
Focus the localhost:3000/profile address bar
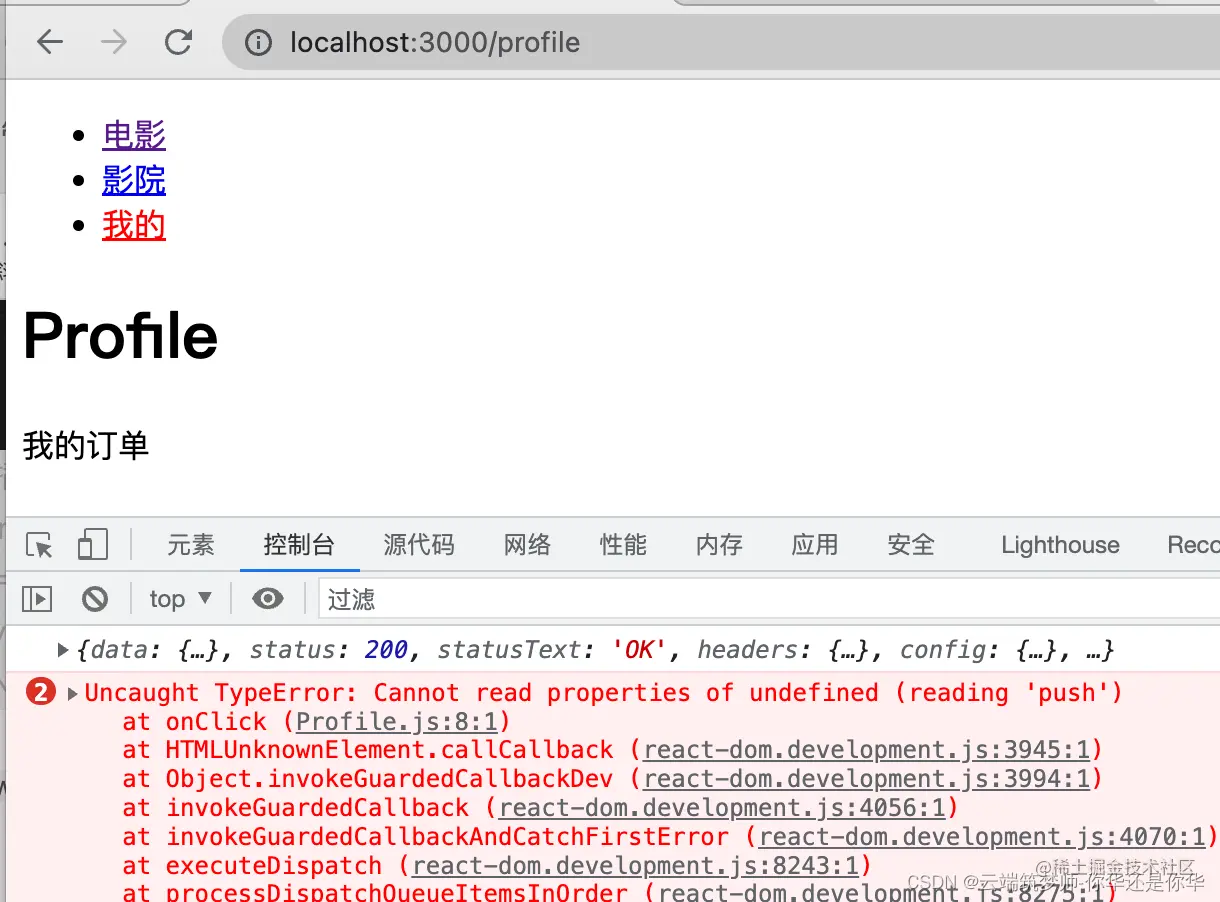coord(720,42)
